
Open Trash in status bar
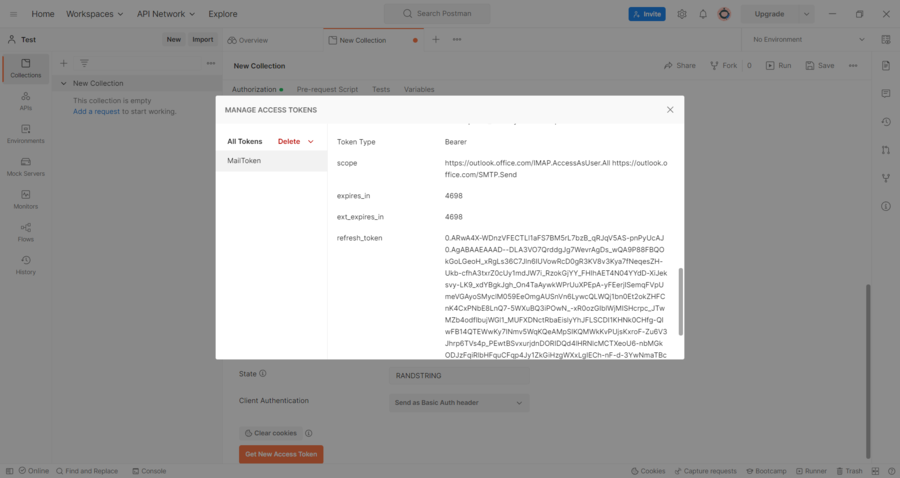pos(849,471)
